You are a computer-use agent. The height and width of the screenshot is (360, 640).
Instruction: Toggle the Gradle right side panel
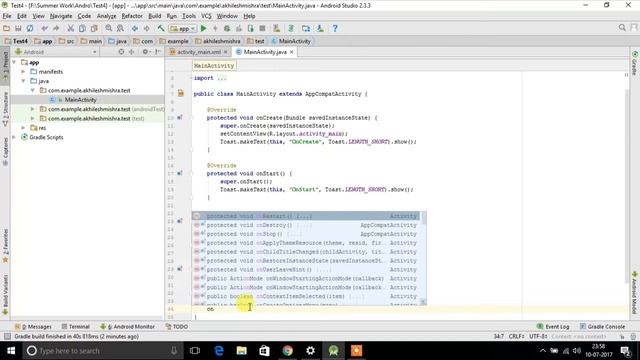pyautogui.click(x=635, y=63)
